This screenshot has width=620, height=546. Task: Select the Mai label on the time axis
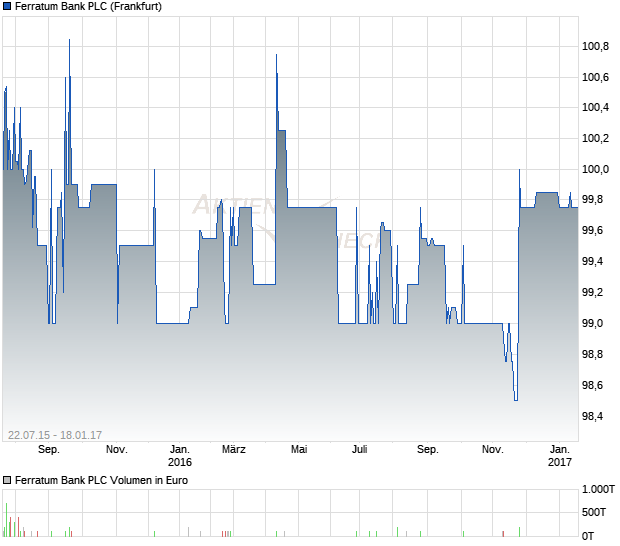point(298,450)
